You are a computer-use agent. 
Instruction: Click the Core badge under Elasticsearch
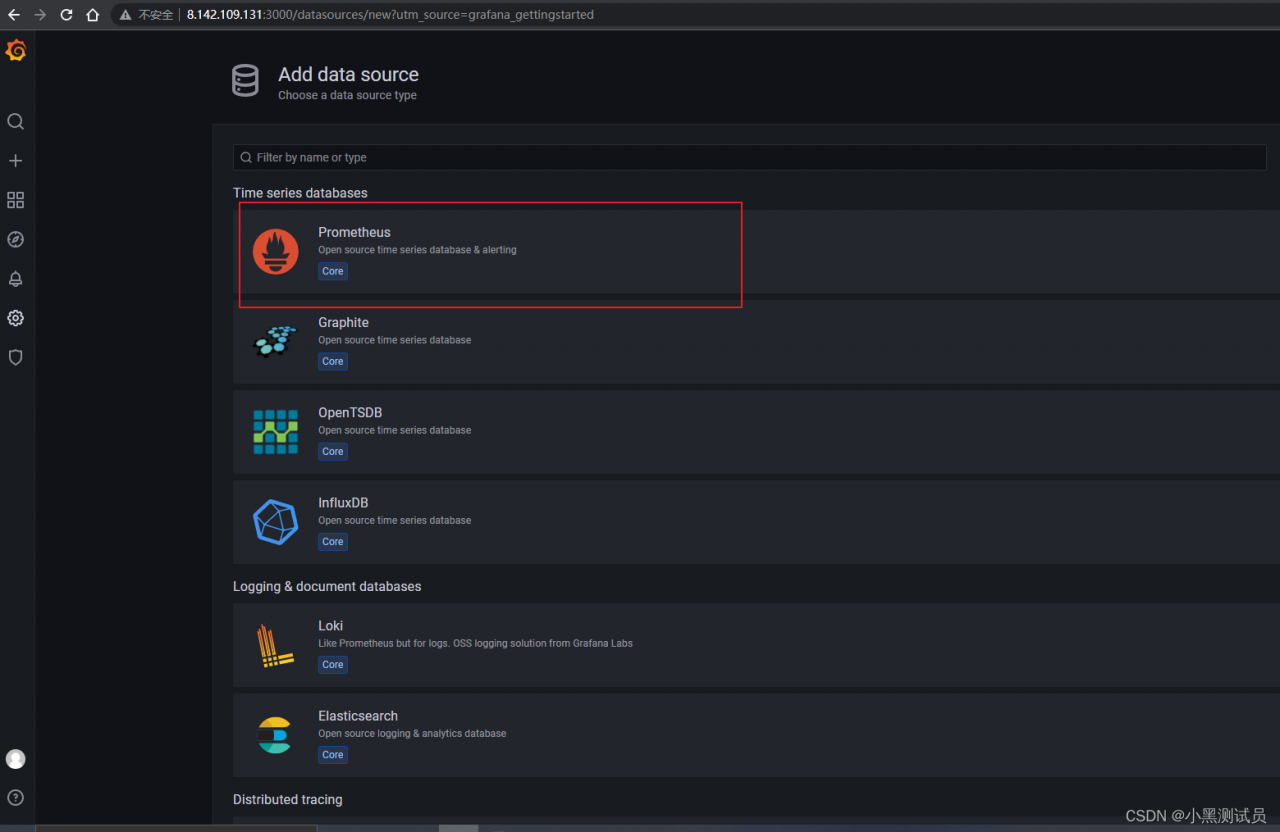(x=333, y=754)
